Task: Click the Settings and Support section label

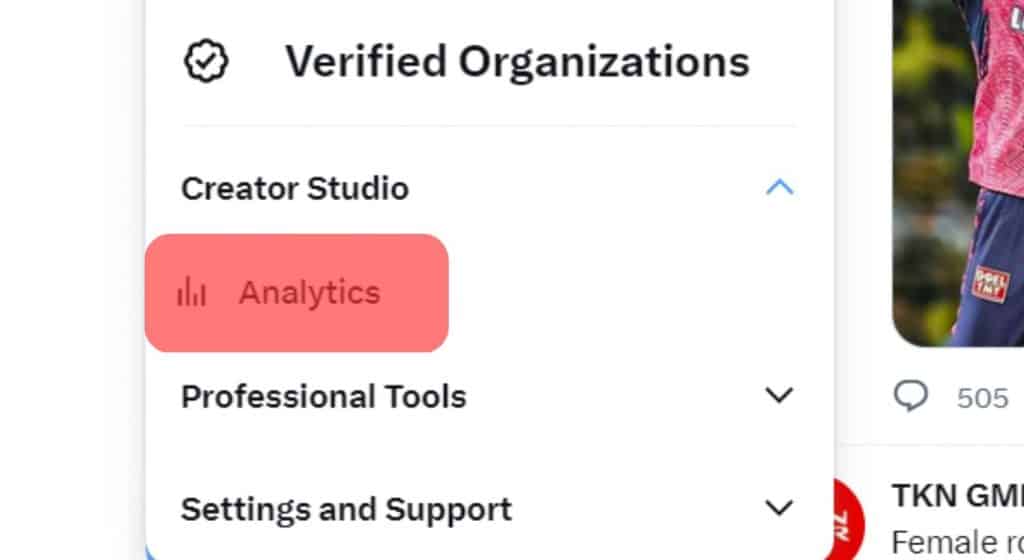Action: point(346,510)
